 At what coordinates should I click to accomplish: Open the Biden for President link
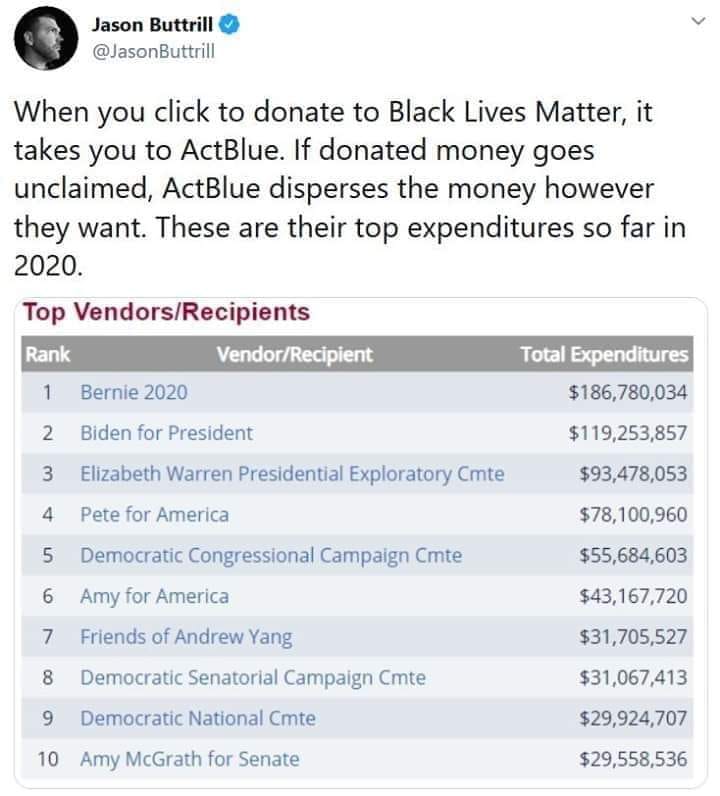167,433
